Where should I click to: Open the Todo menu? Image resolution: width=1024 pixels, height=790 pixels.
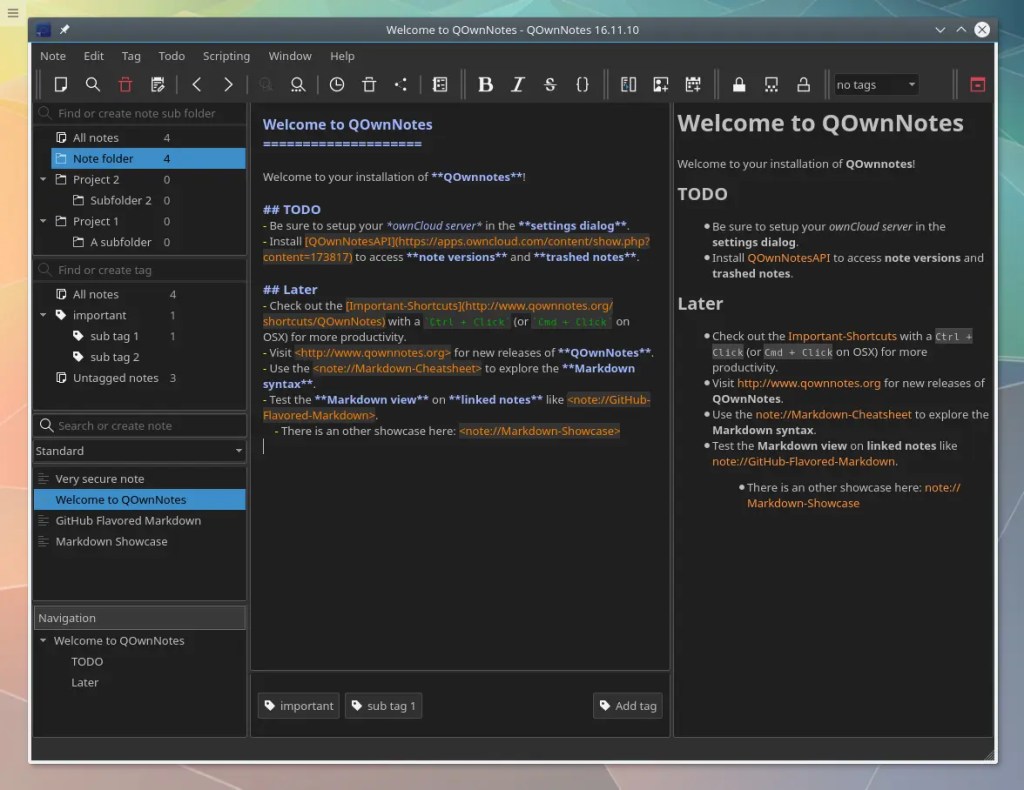171,56
